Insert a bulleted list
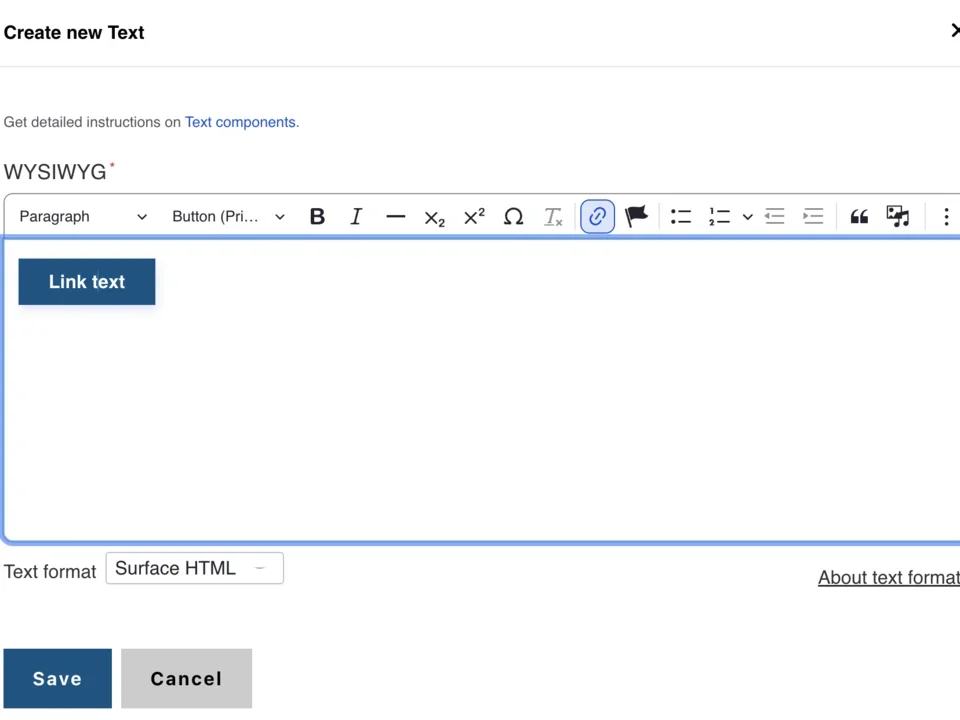 (680, 216)
